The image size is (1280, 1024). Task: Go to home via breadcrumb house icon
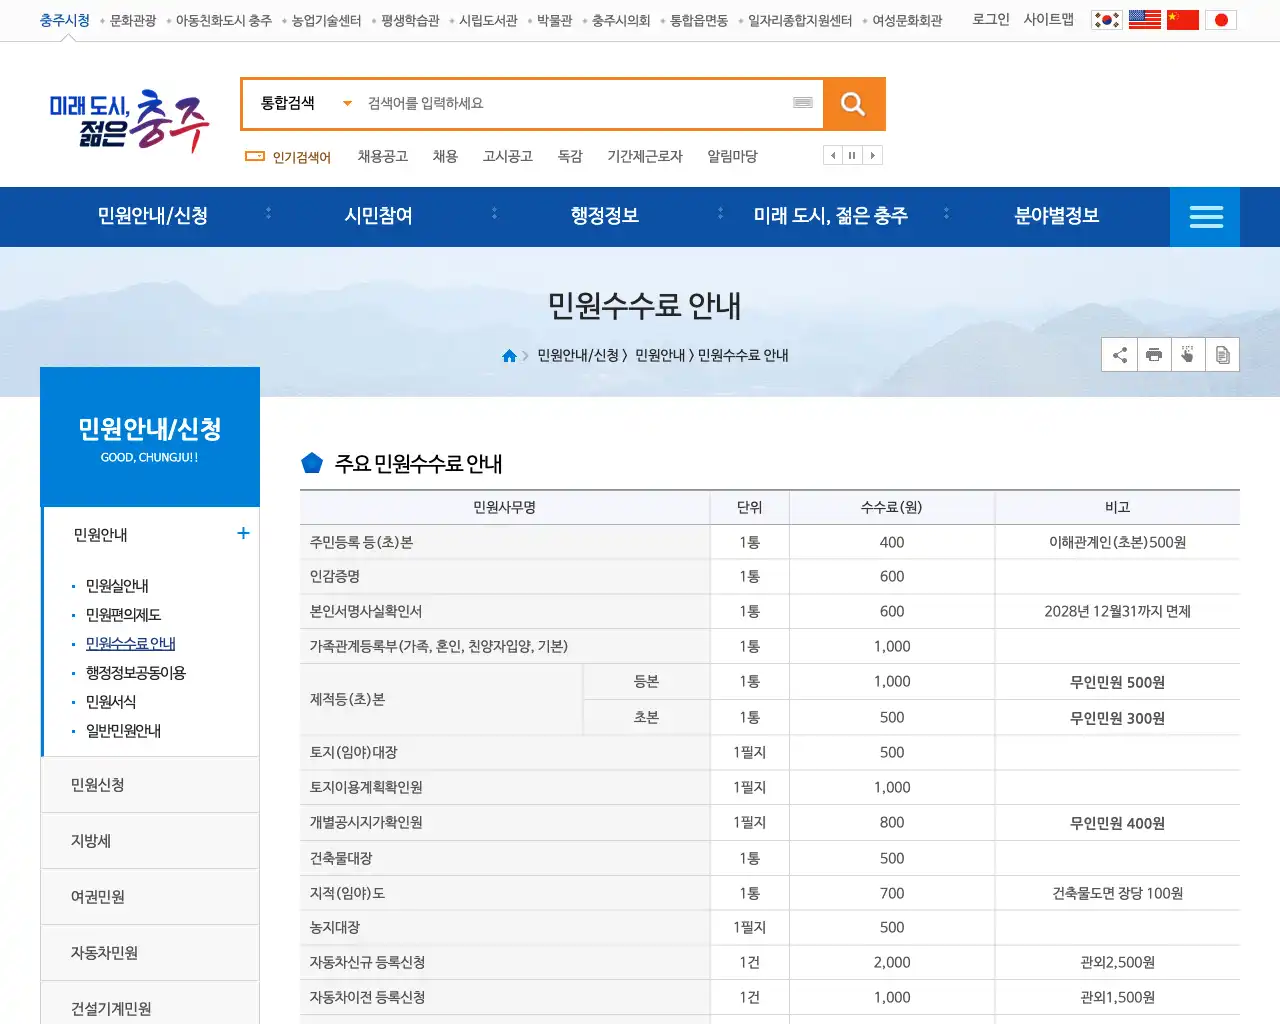(x=509, y=356)
